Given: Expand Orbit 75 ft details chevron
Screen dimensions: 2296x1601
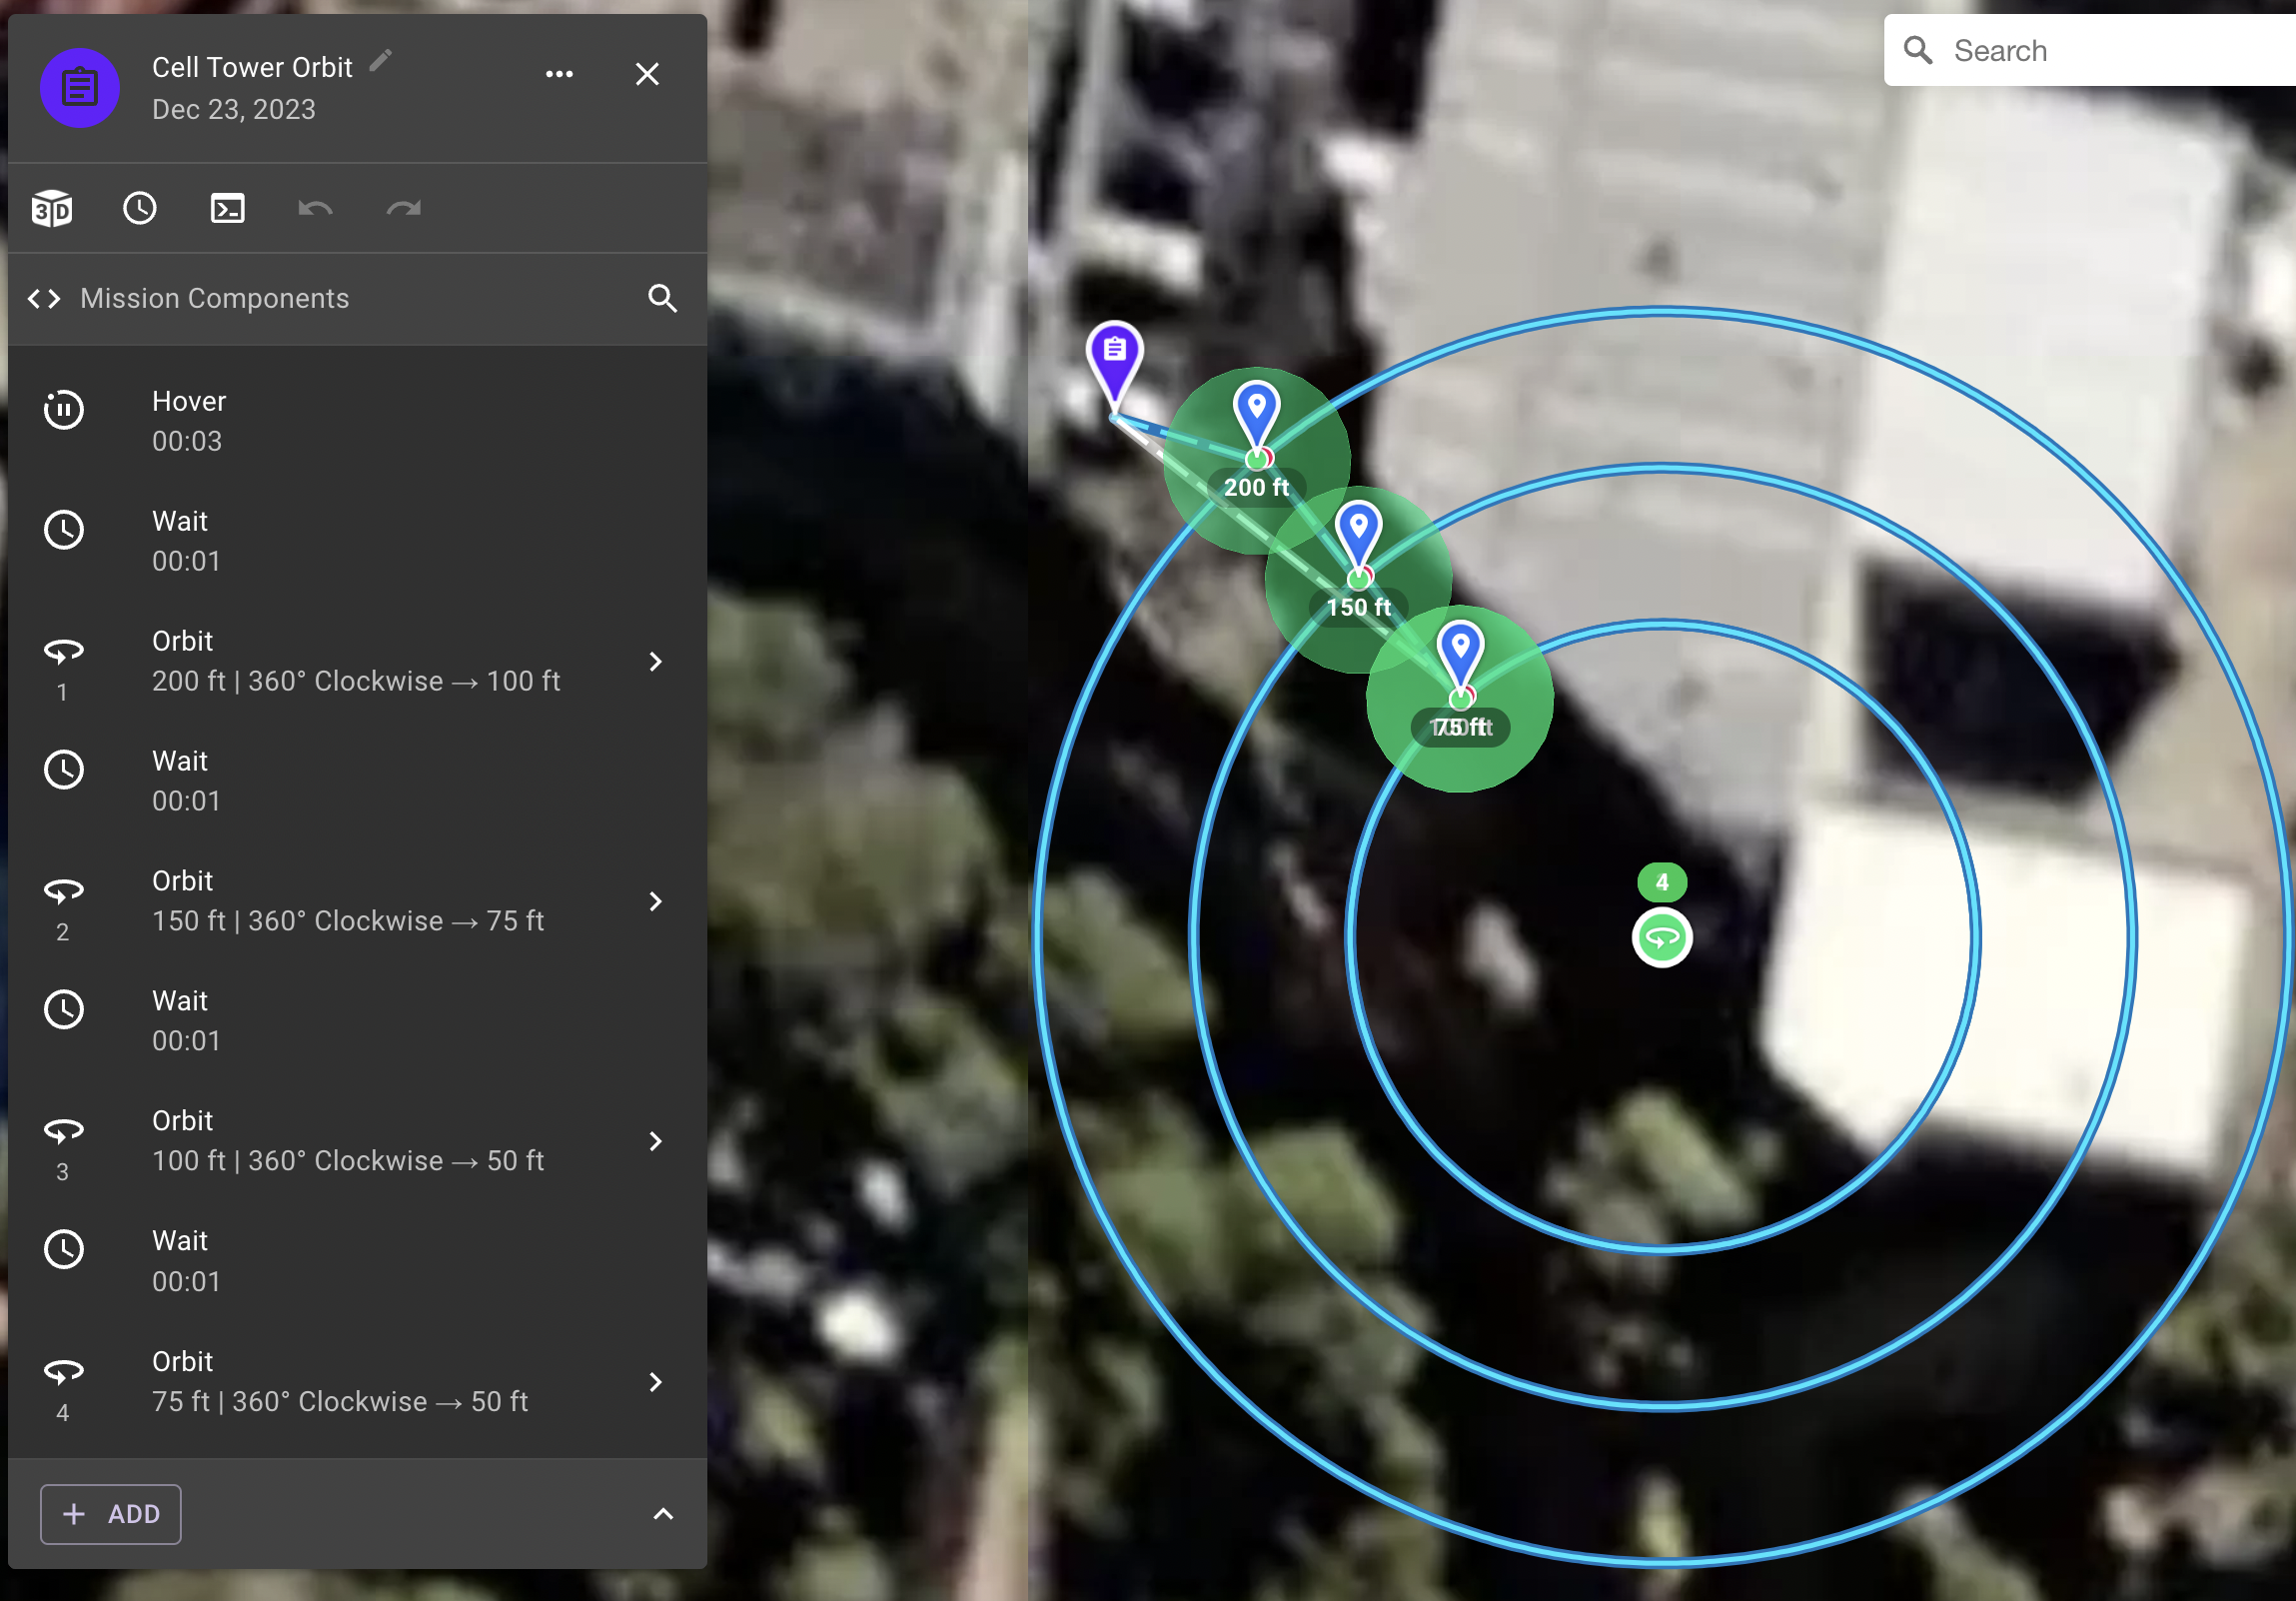Looking at the screenshot, I should [x=655, y=1381].
